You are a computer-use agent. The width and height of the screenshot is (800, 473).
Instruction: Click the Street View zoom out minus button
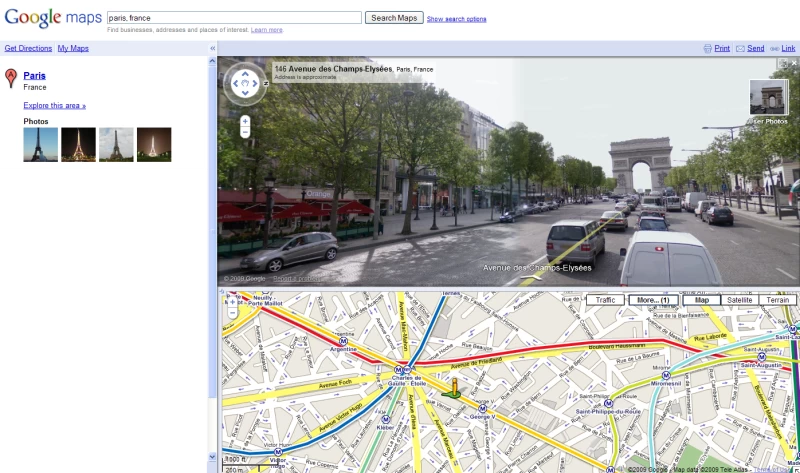[x=245, y=132]
